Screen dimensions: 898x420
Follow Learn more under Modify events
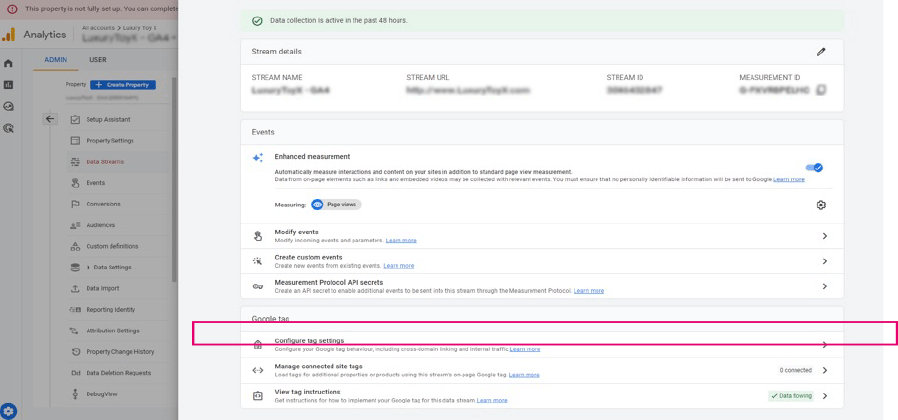(x=401, y=240)
